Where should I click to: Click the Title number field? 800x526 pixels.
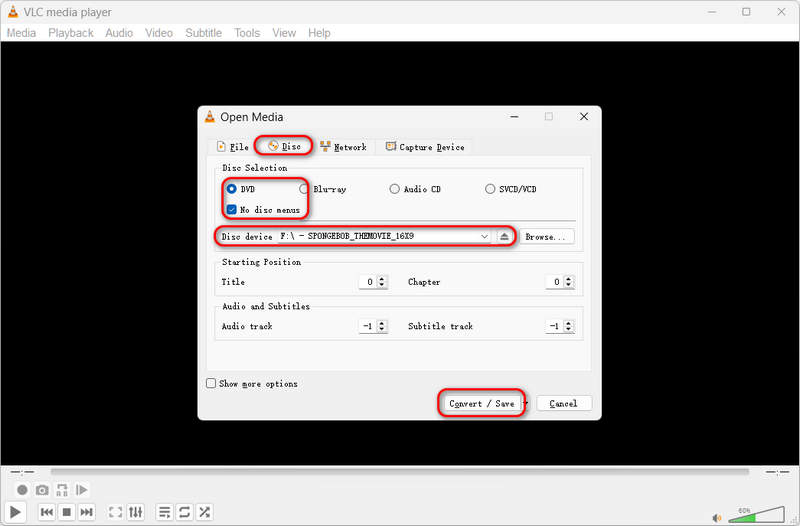tap(367, 282)
